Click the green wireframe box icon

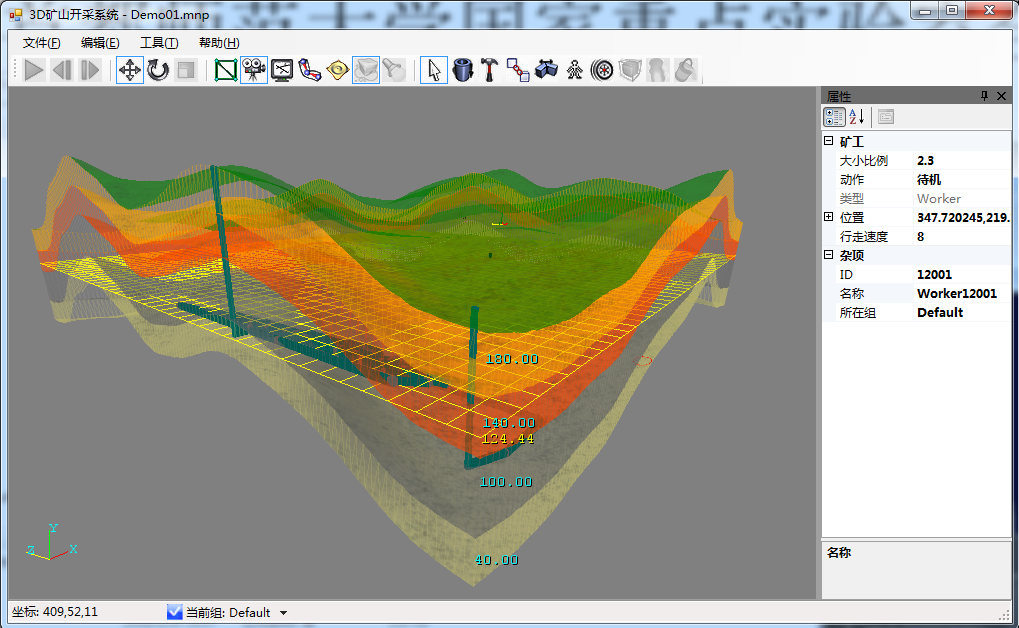[226, 70]
